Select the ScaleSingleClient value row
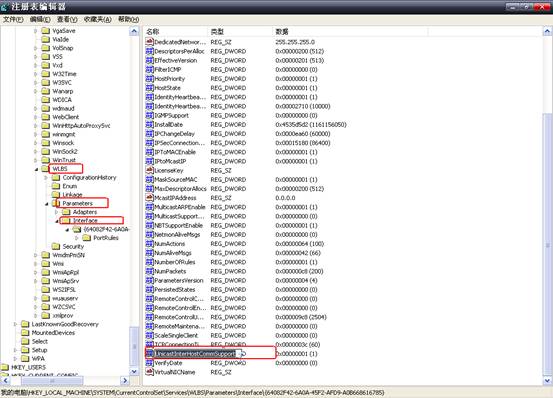 click(231, 335)
